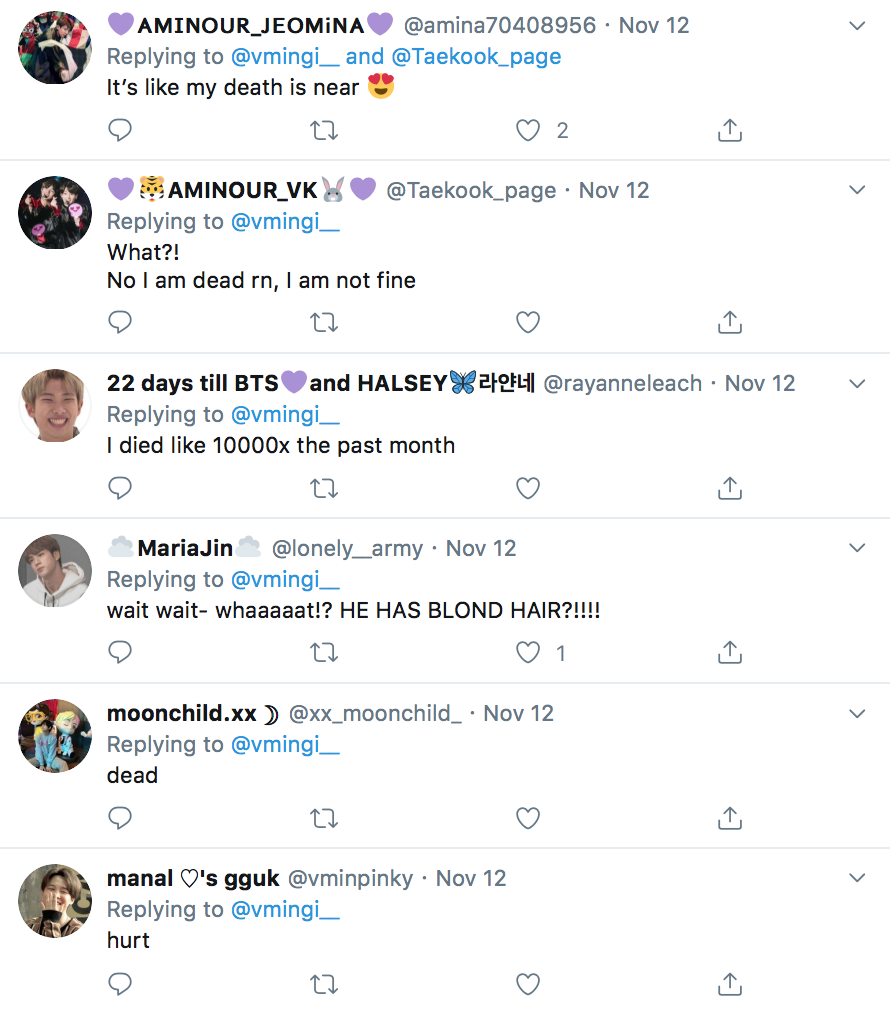Like MariaJin's 'HE HAS BLOND HAIR' tweet
This screenshot has width=890, height=1010.
tap(527, 653)
